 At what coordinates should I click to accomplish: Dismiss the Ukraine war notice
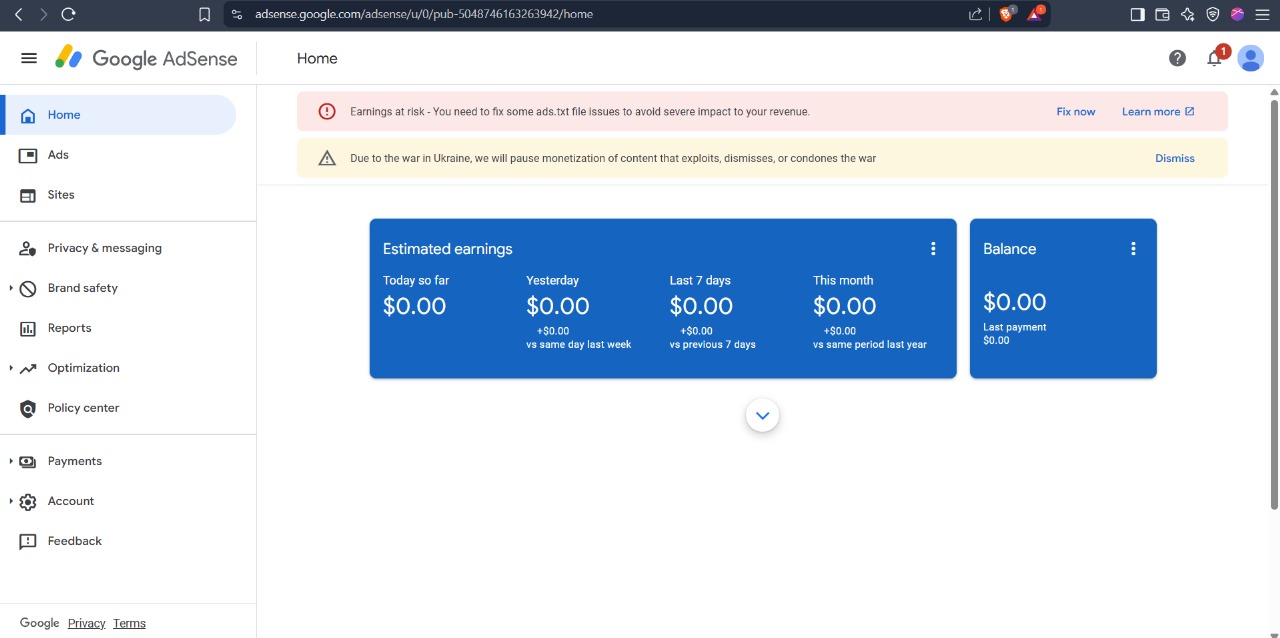click(x=1175, y=158)
